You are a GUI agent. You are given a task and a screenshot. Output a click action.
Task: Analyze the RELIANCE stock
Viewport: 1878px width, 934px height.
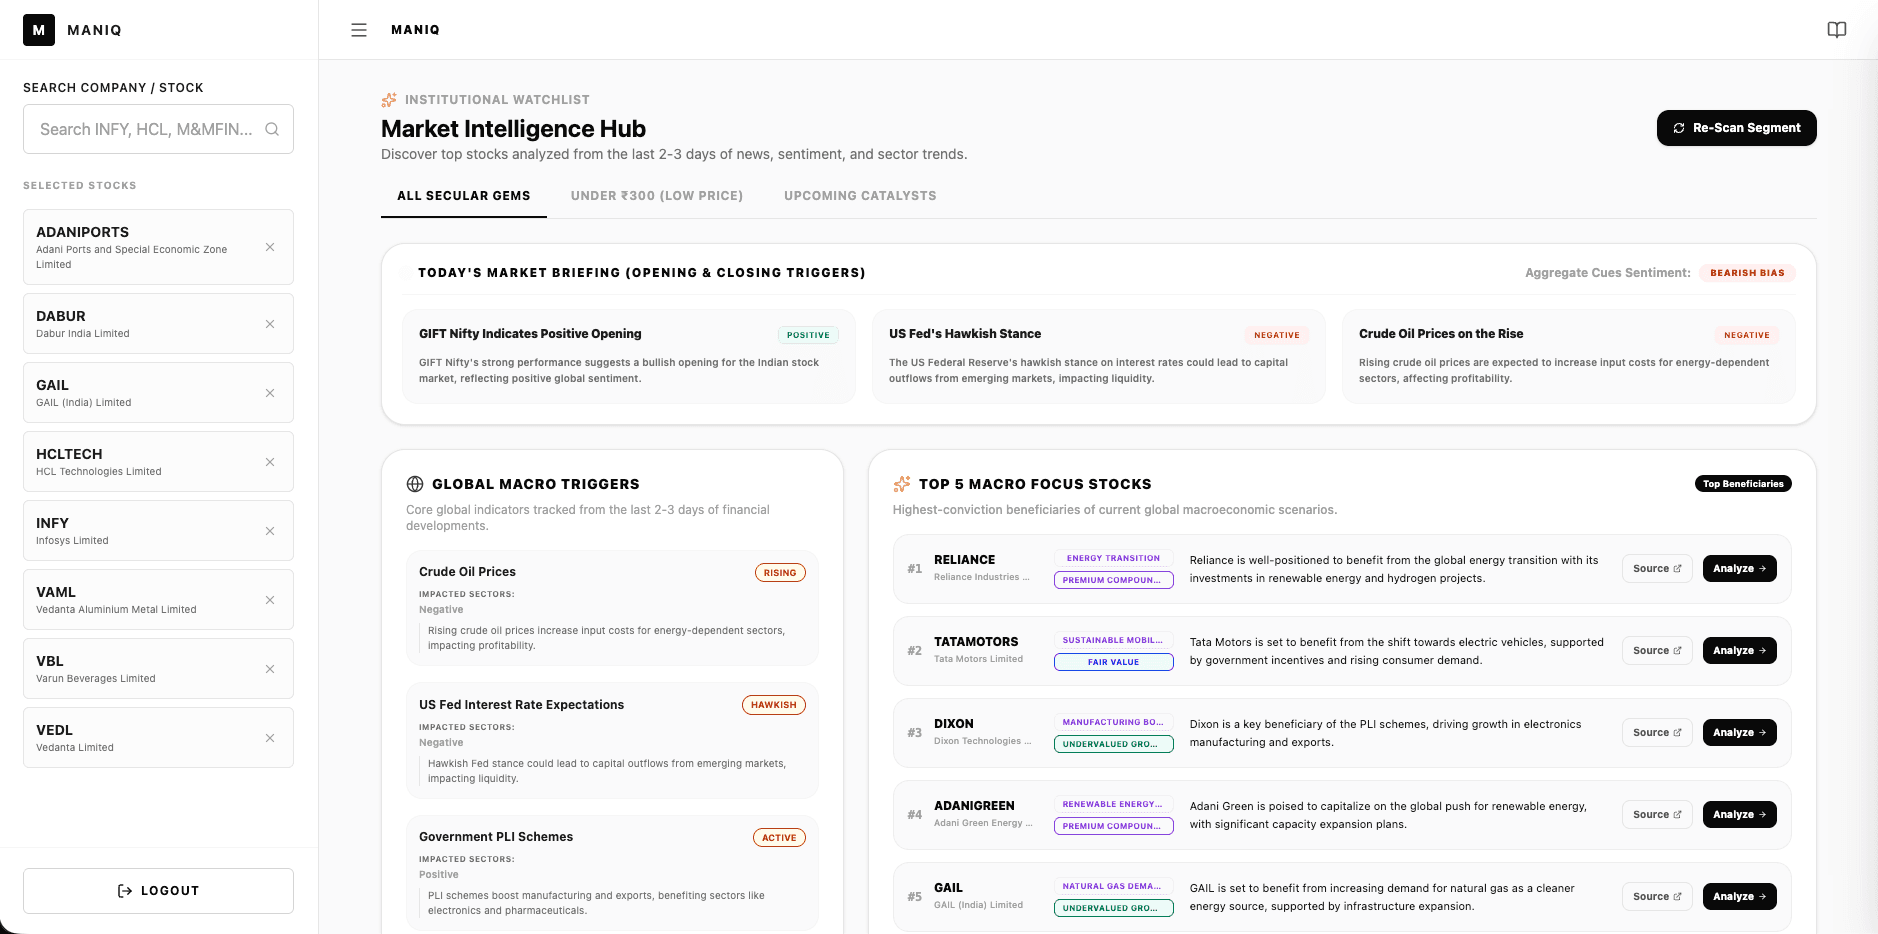[x=1740, y=569]
